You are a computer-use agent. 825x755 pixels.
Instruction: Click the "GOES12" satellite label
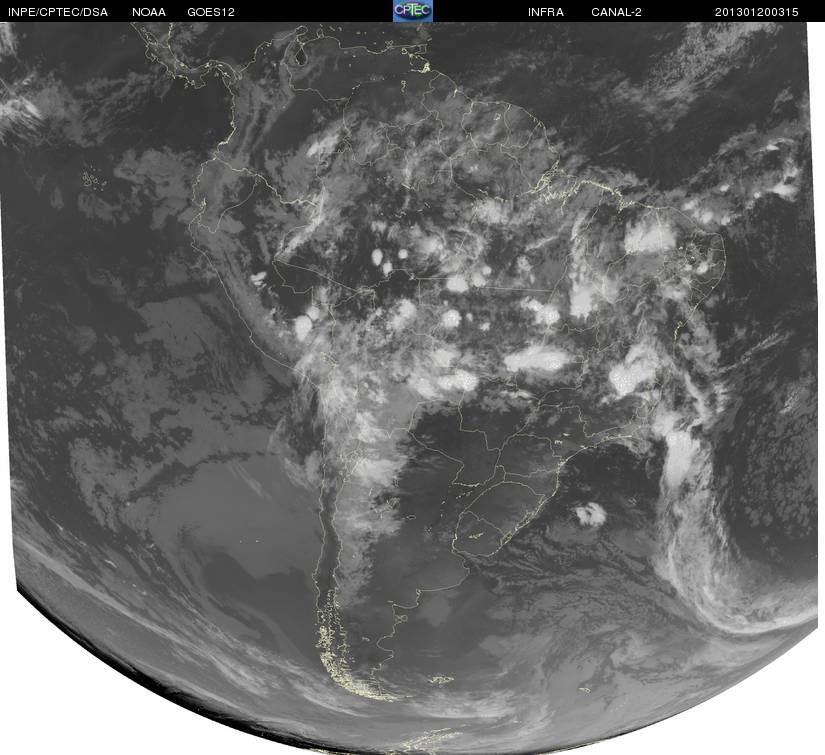pyautogui.click(x=211, y=12)
